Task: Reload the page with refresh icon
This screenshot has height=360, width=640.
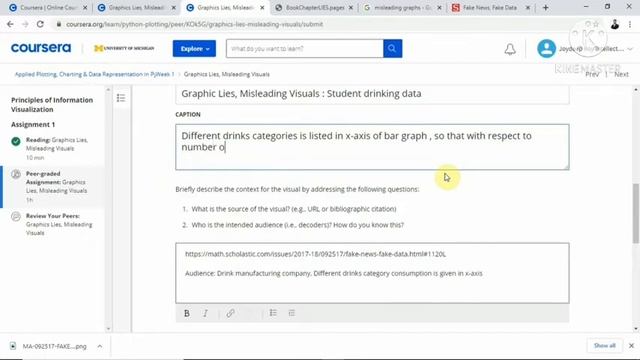Action: [40, 24]
